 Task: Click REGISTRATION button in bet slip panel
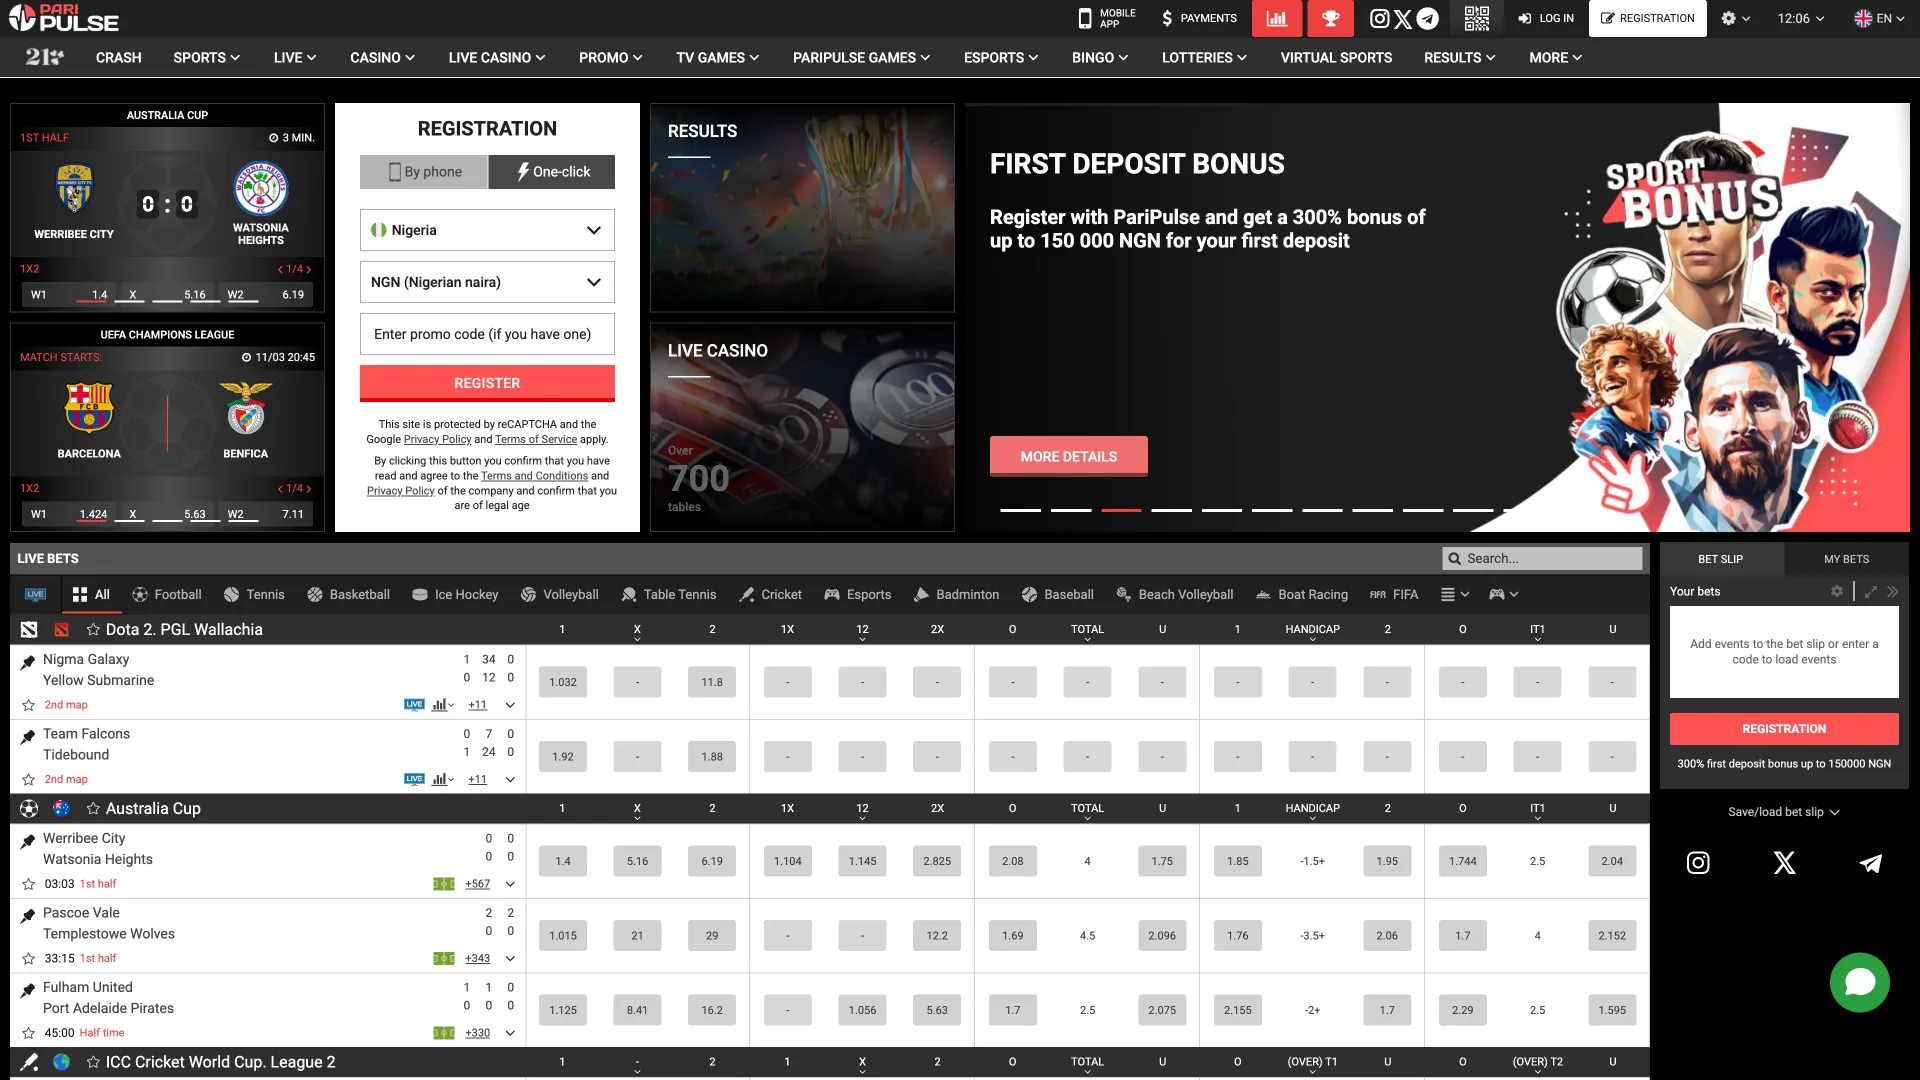[1784, 729]
